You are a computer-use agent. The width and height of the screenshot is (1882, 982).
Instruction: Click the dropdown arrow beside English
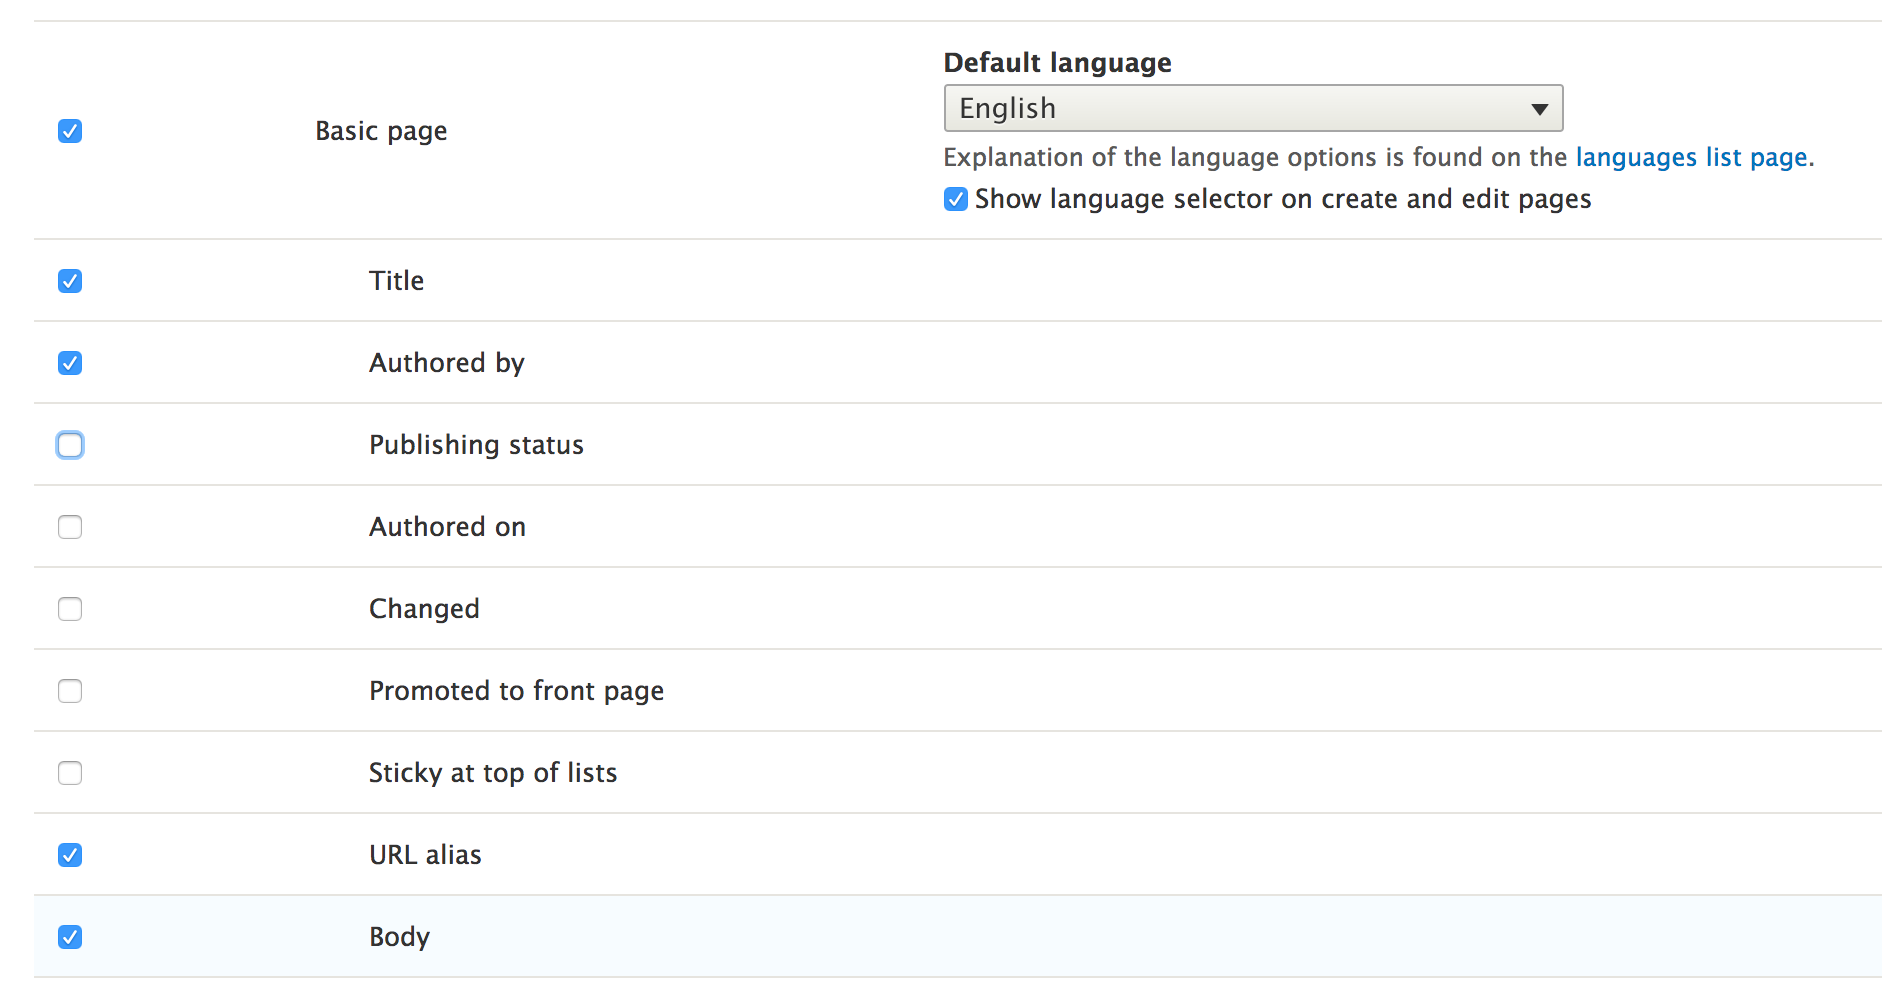pyautogui.click(x=1539, y=108)
